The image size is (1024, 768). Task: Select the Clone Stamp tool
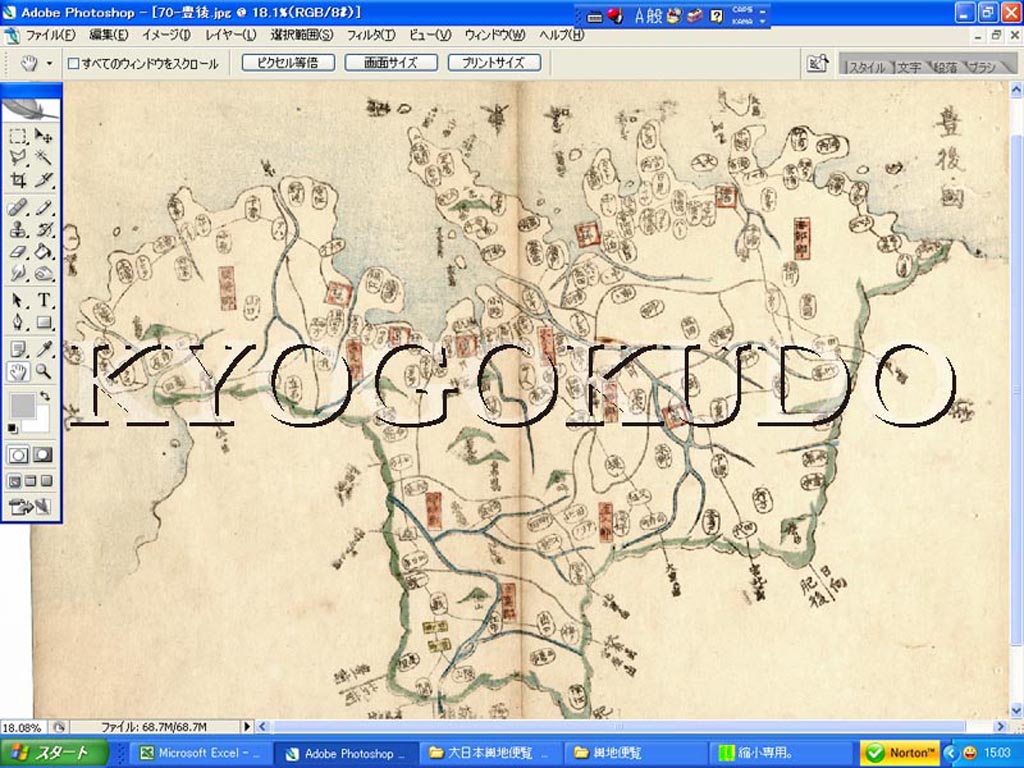coord(18,230)
